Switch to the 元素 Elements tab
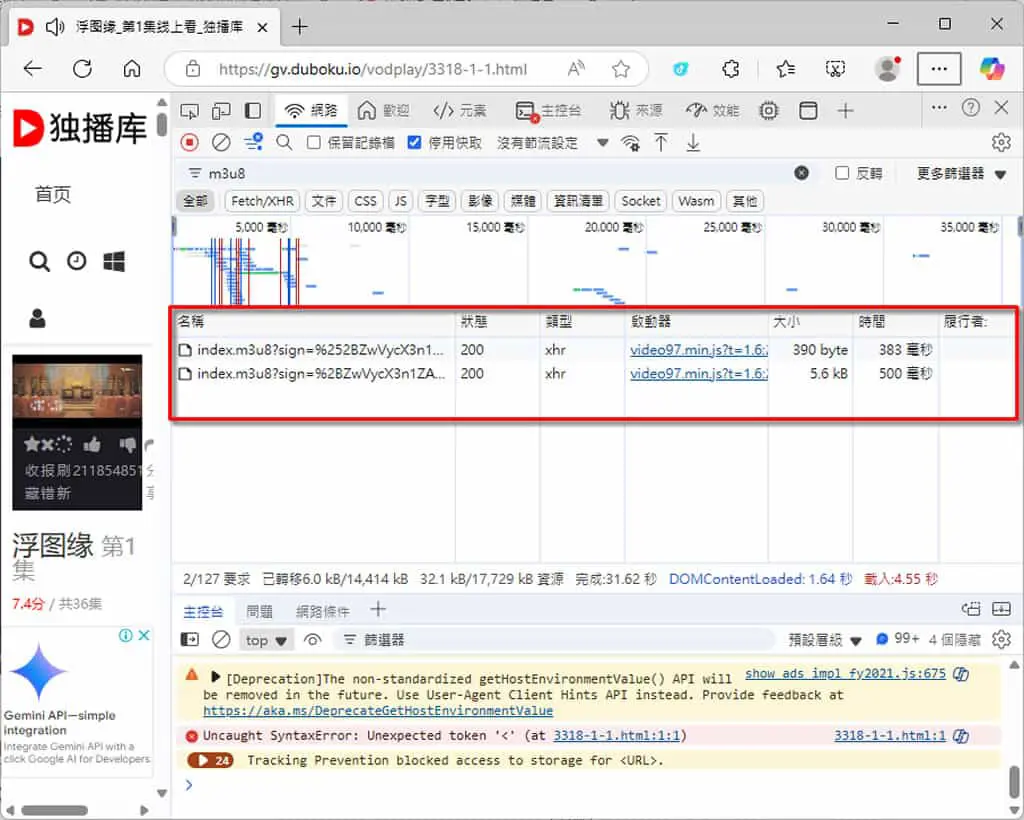The image size is (1024, 820). click(x=460, y=111)
